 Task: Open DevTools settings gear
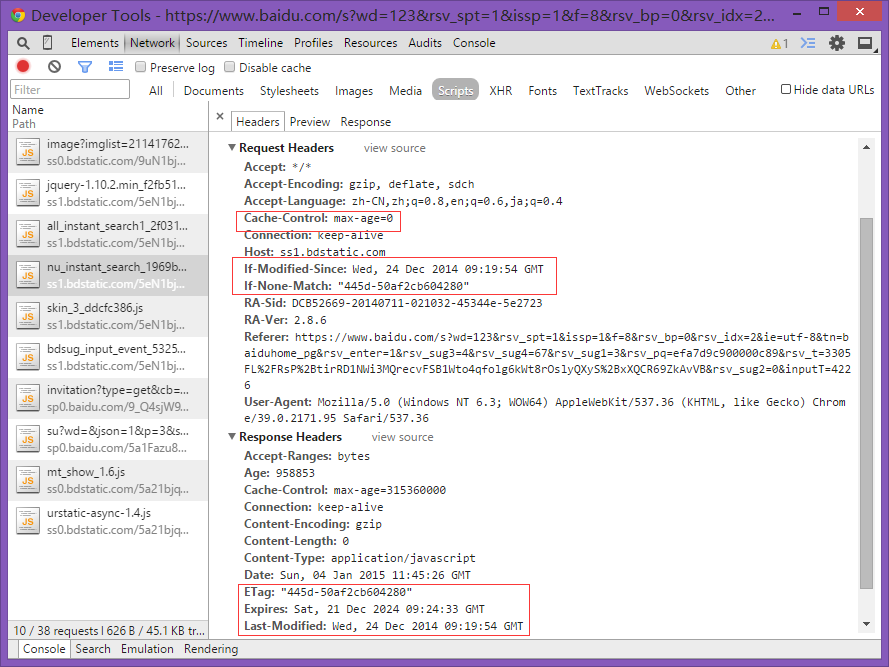click(x=837, y=43)
